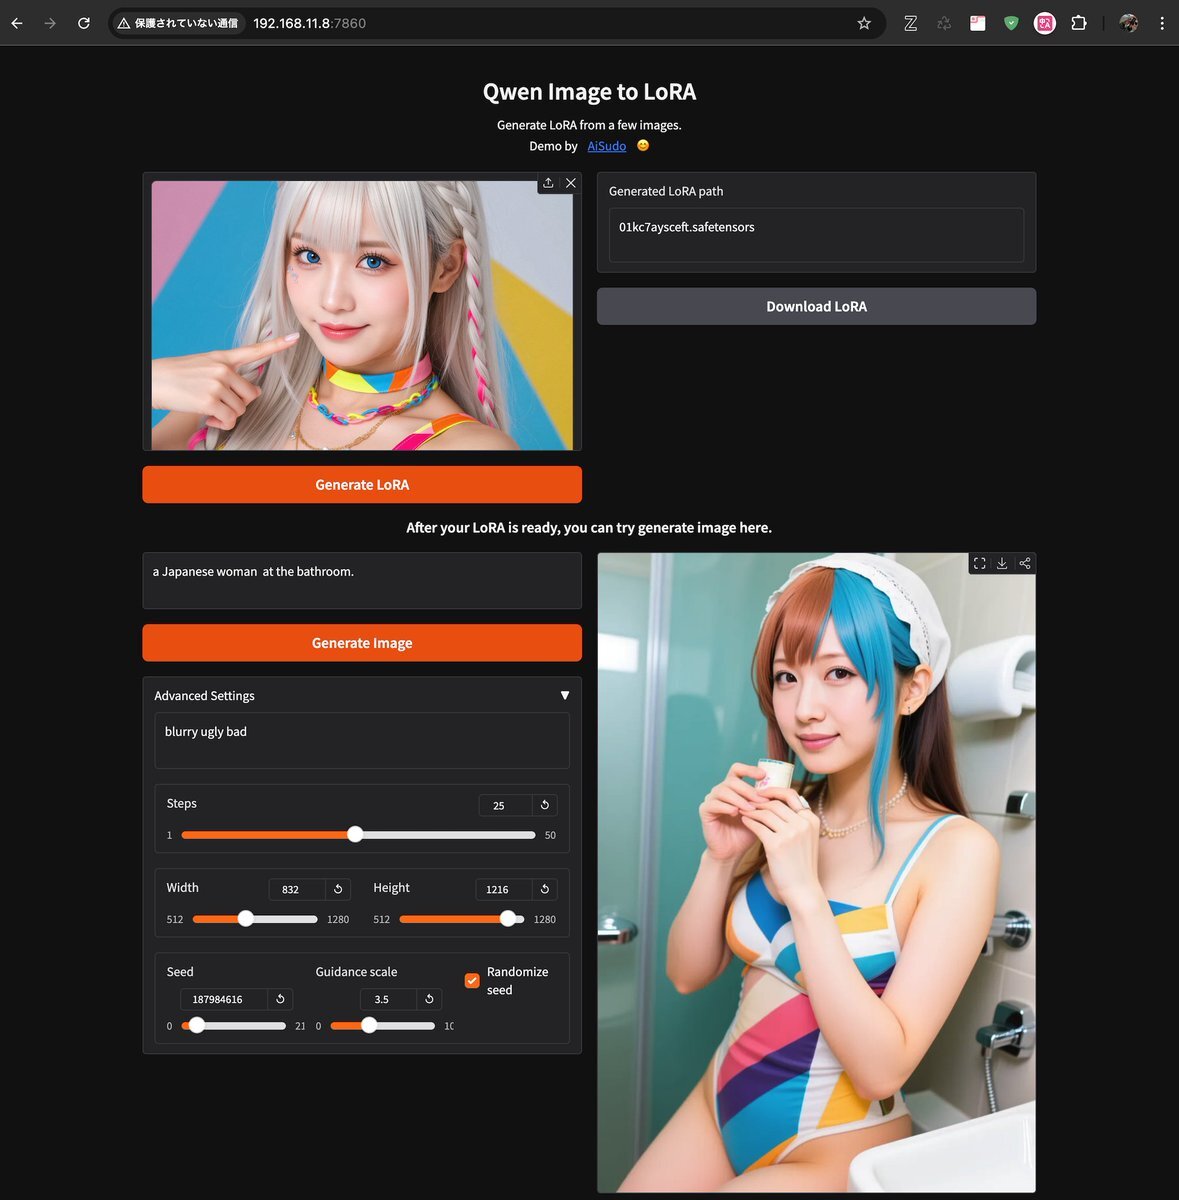Image resolution: width=1179 pixels, height=1200 pixels.
Task: Disable the Randomize seed checkbox
Action: pyautogui.click(x=472, y=980)
